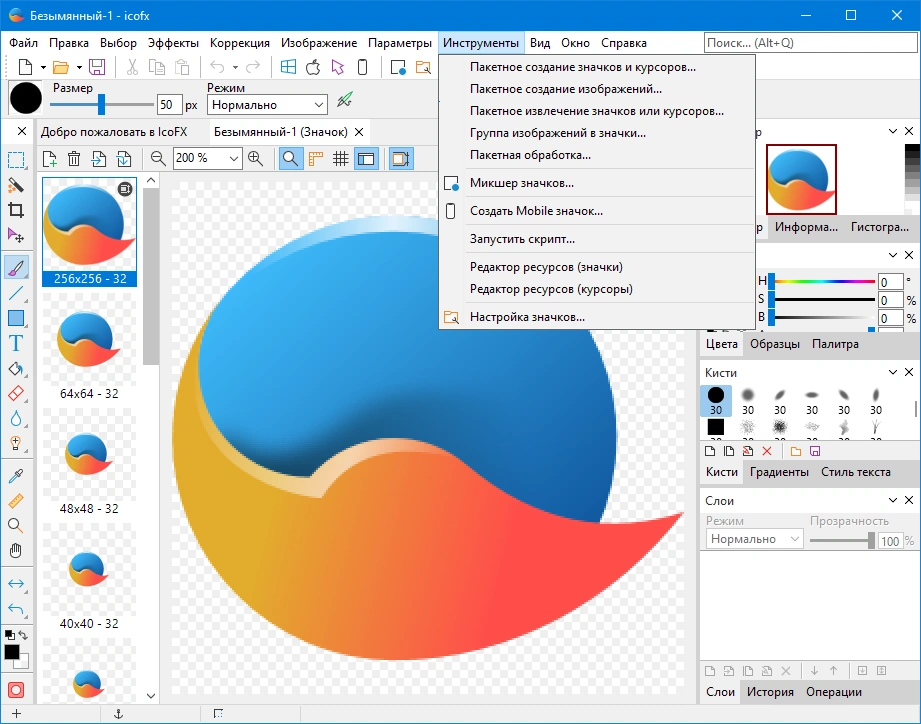This screenshot has height=724, width=921.
Task: Switch to the Градиенты tab
Action: pos(779,472)
